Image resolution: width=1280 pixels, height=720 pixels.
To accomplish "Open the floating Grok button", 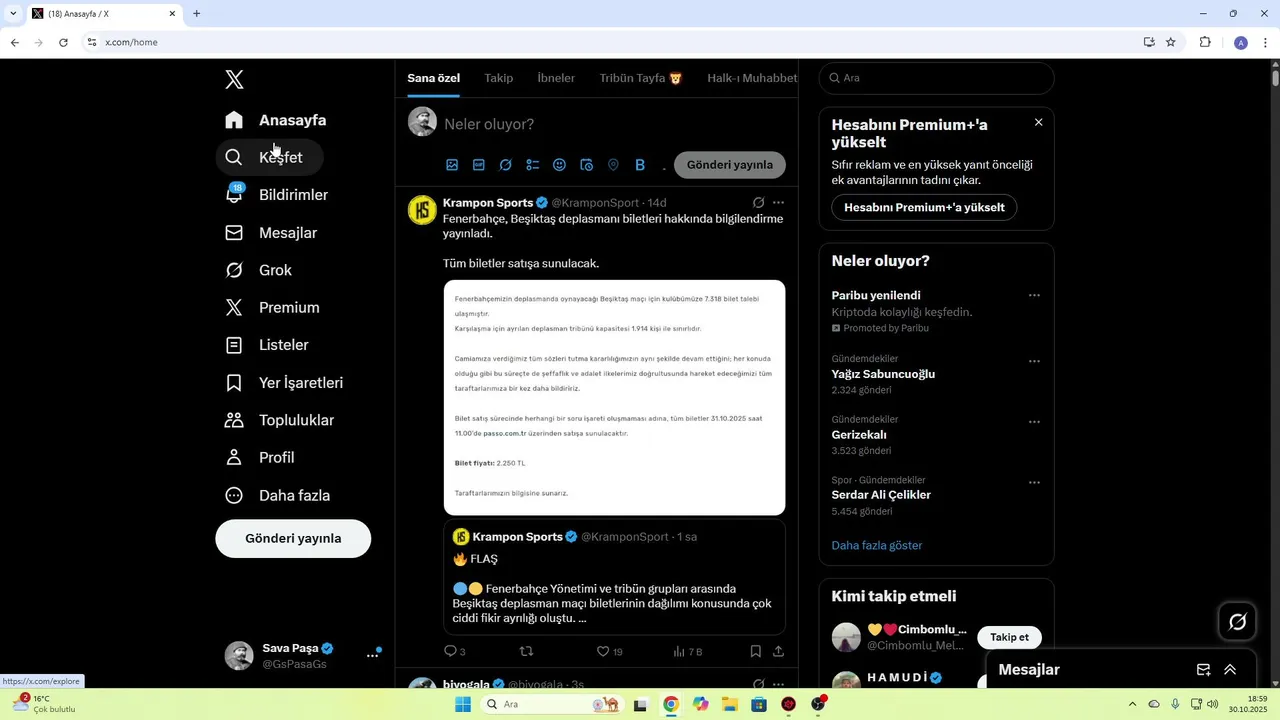I will [1237, 622].
